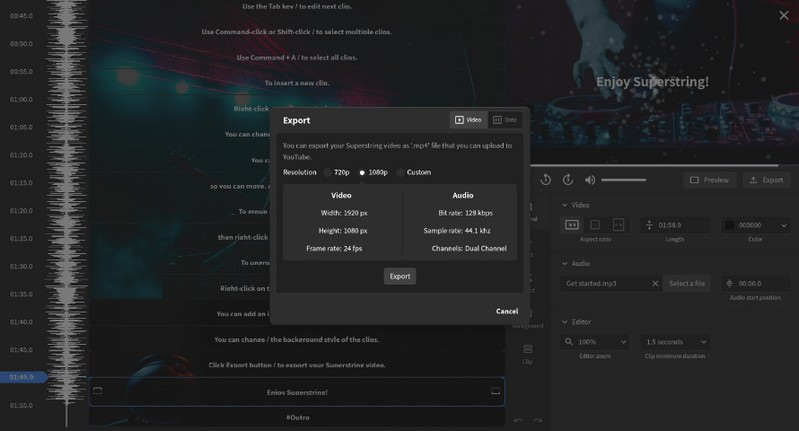Close the editor with top-right X
Screen dimensions: 799x431
click(x=783, y=15)
